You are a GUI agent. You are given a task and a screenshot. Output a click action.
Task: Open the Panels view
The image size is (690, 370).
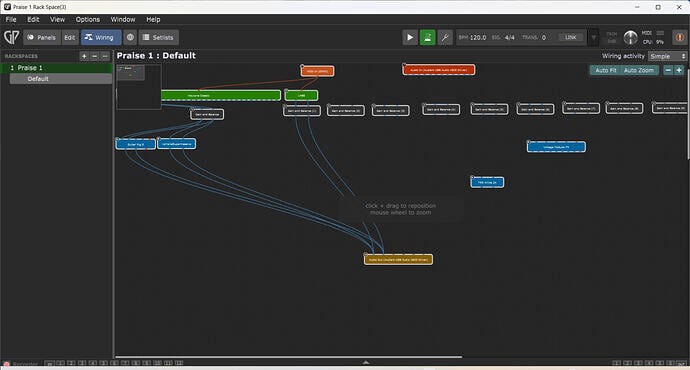(x=41, y=37)
